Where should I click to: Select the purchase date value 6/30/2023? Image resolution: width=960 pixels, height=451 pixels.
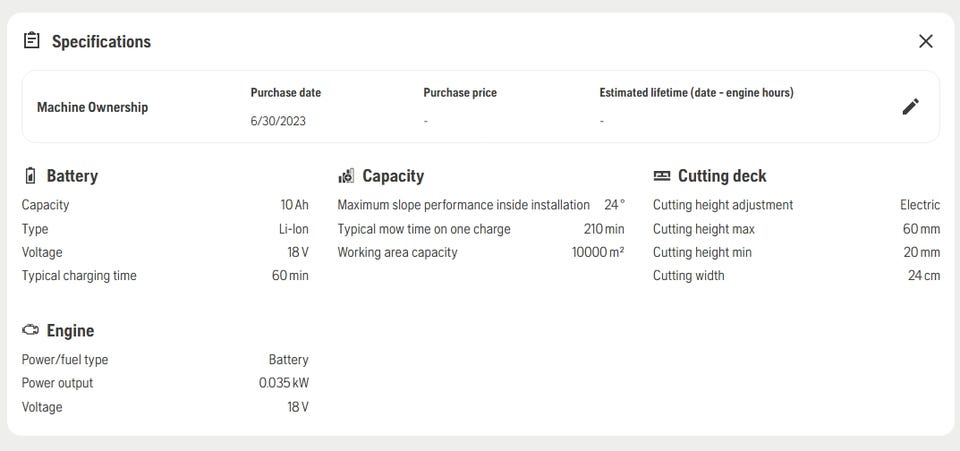[278, 121]
